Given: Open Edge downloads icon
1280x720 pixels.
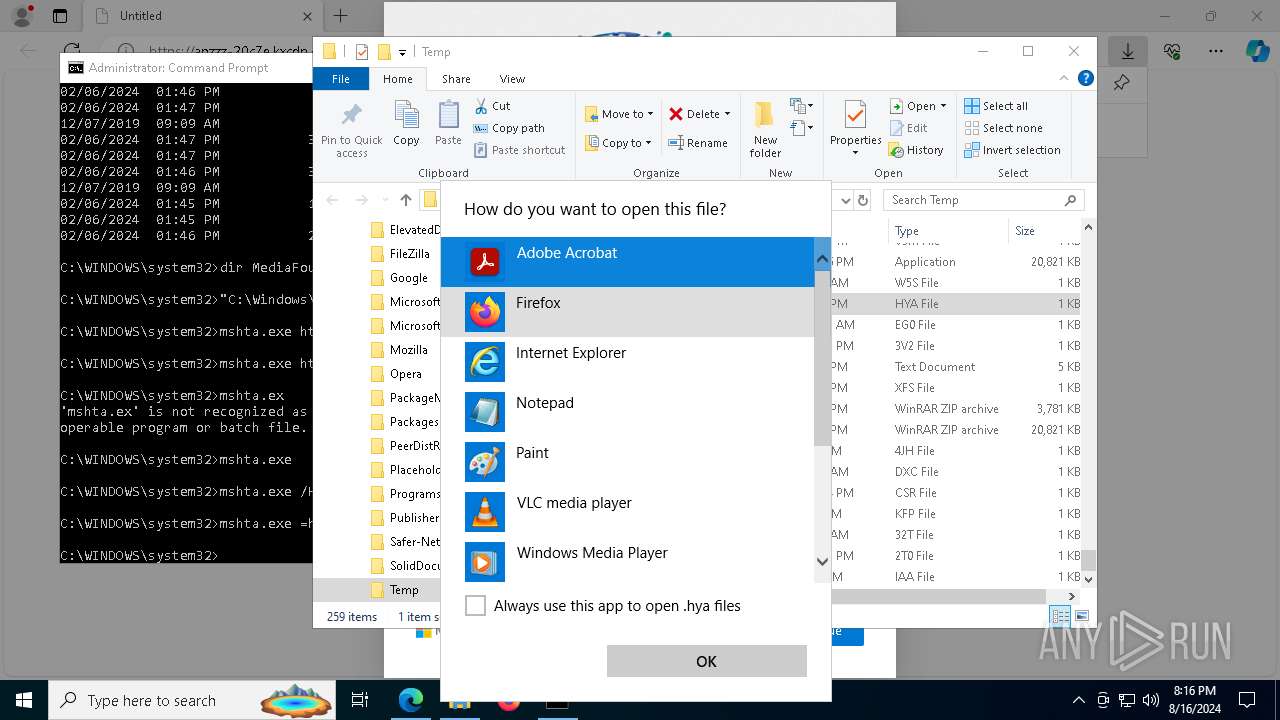Looking at the screenshot, I should (x=1127, y=51).
